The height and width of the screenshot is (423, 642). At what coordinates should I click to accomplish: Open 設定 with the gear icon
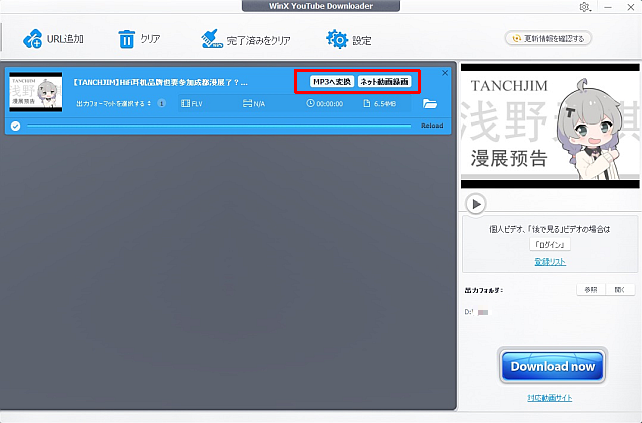tap(337, 39)
